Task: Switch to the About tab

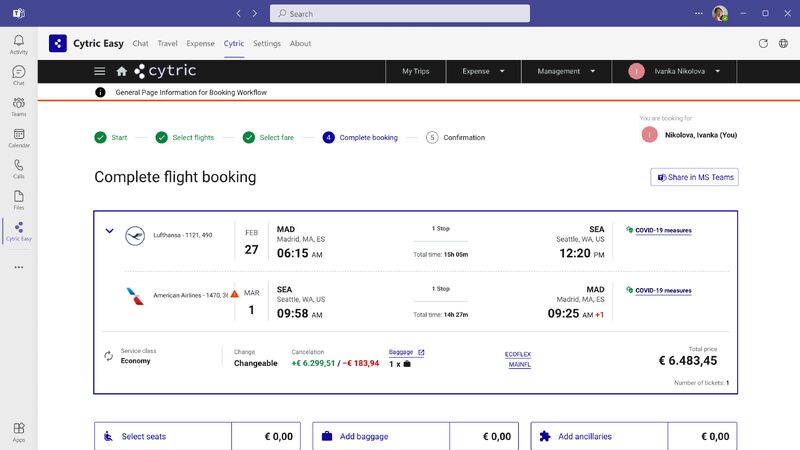Action: coord(300,43)
